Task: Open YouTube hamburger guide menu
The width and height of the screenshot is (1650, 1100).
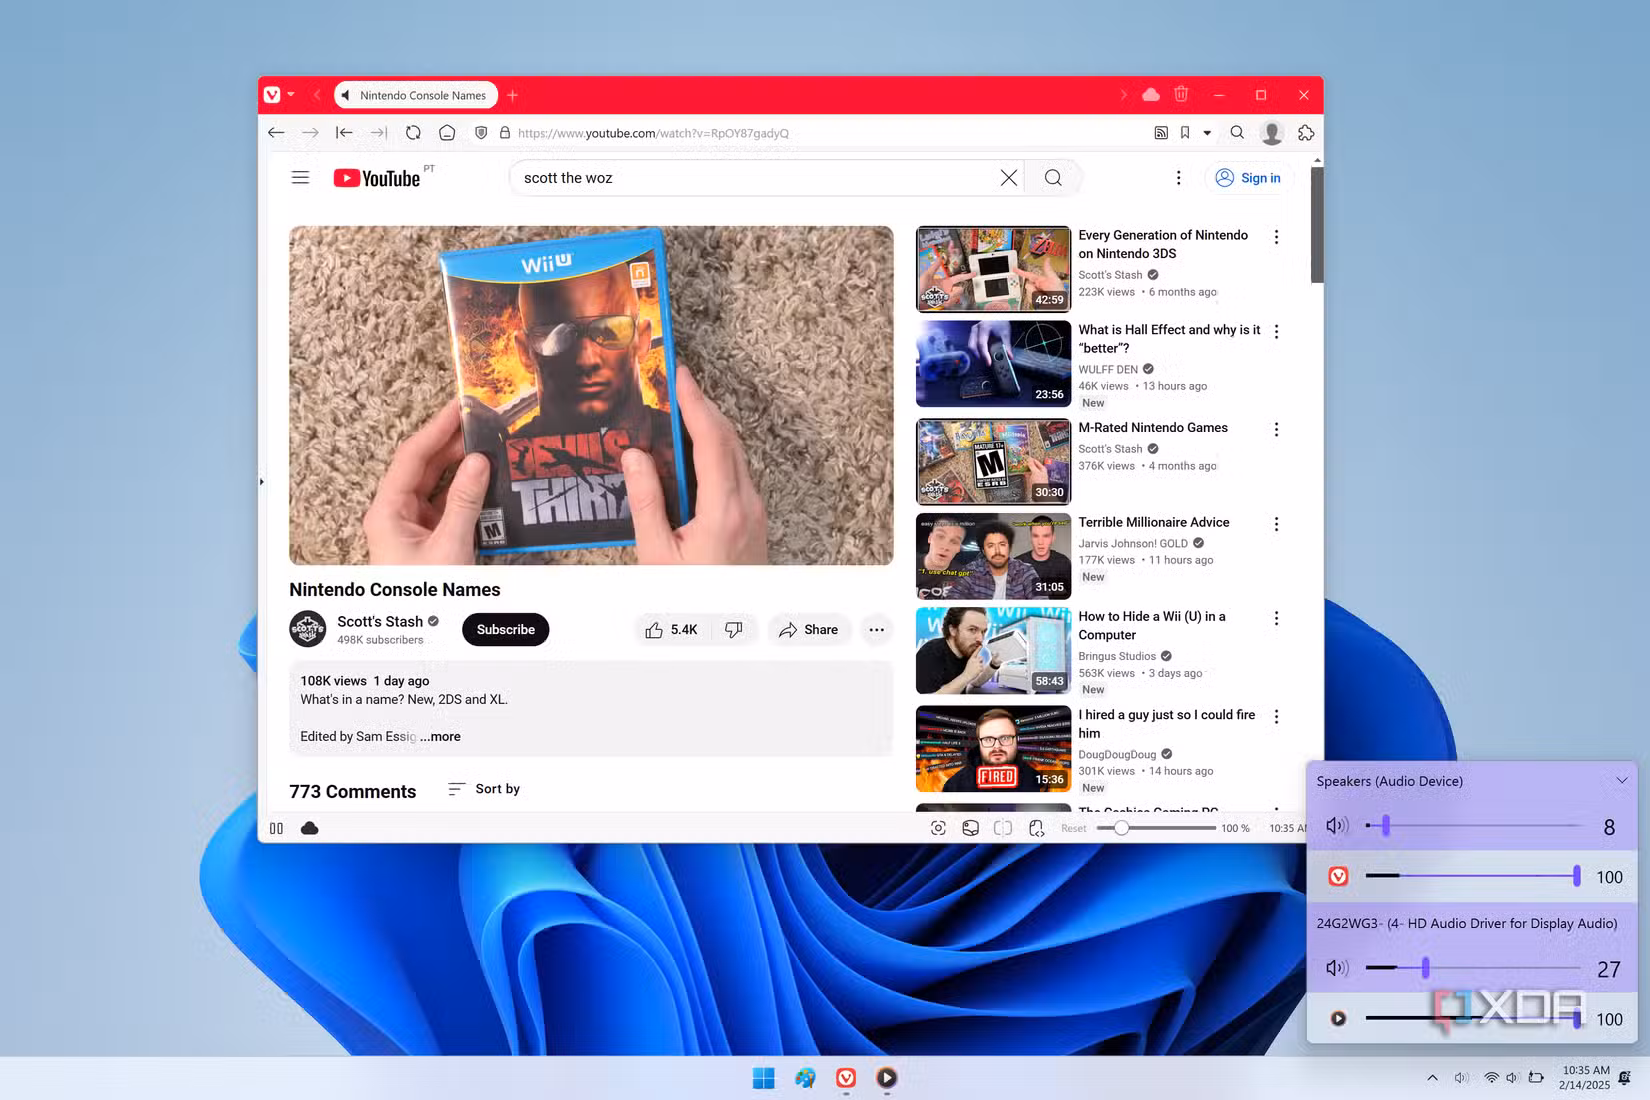Action: (300, 177)
